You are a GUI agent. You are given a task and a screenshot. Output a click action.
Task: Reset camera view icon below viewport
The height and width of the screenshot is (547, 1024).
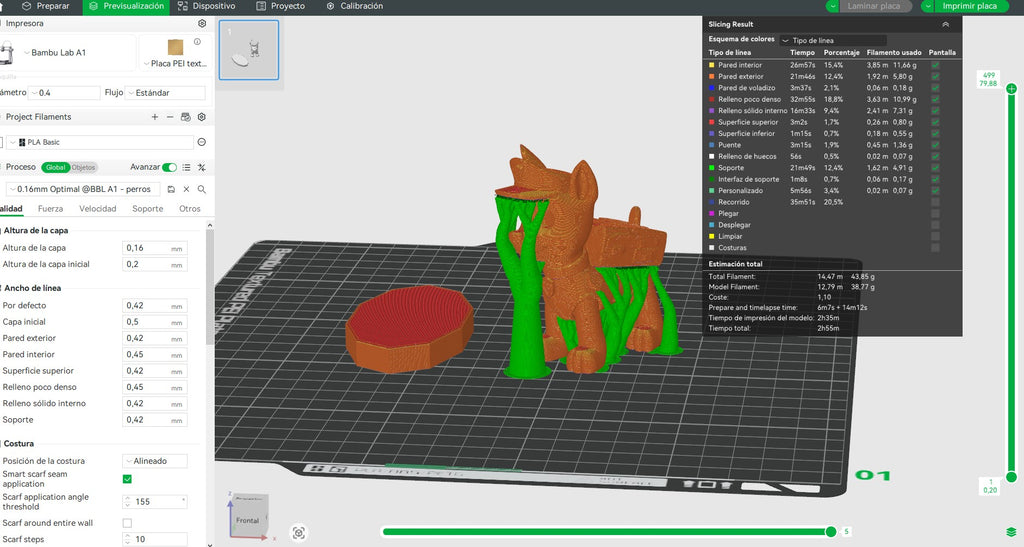point(298,533)
